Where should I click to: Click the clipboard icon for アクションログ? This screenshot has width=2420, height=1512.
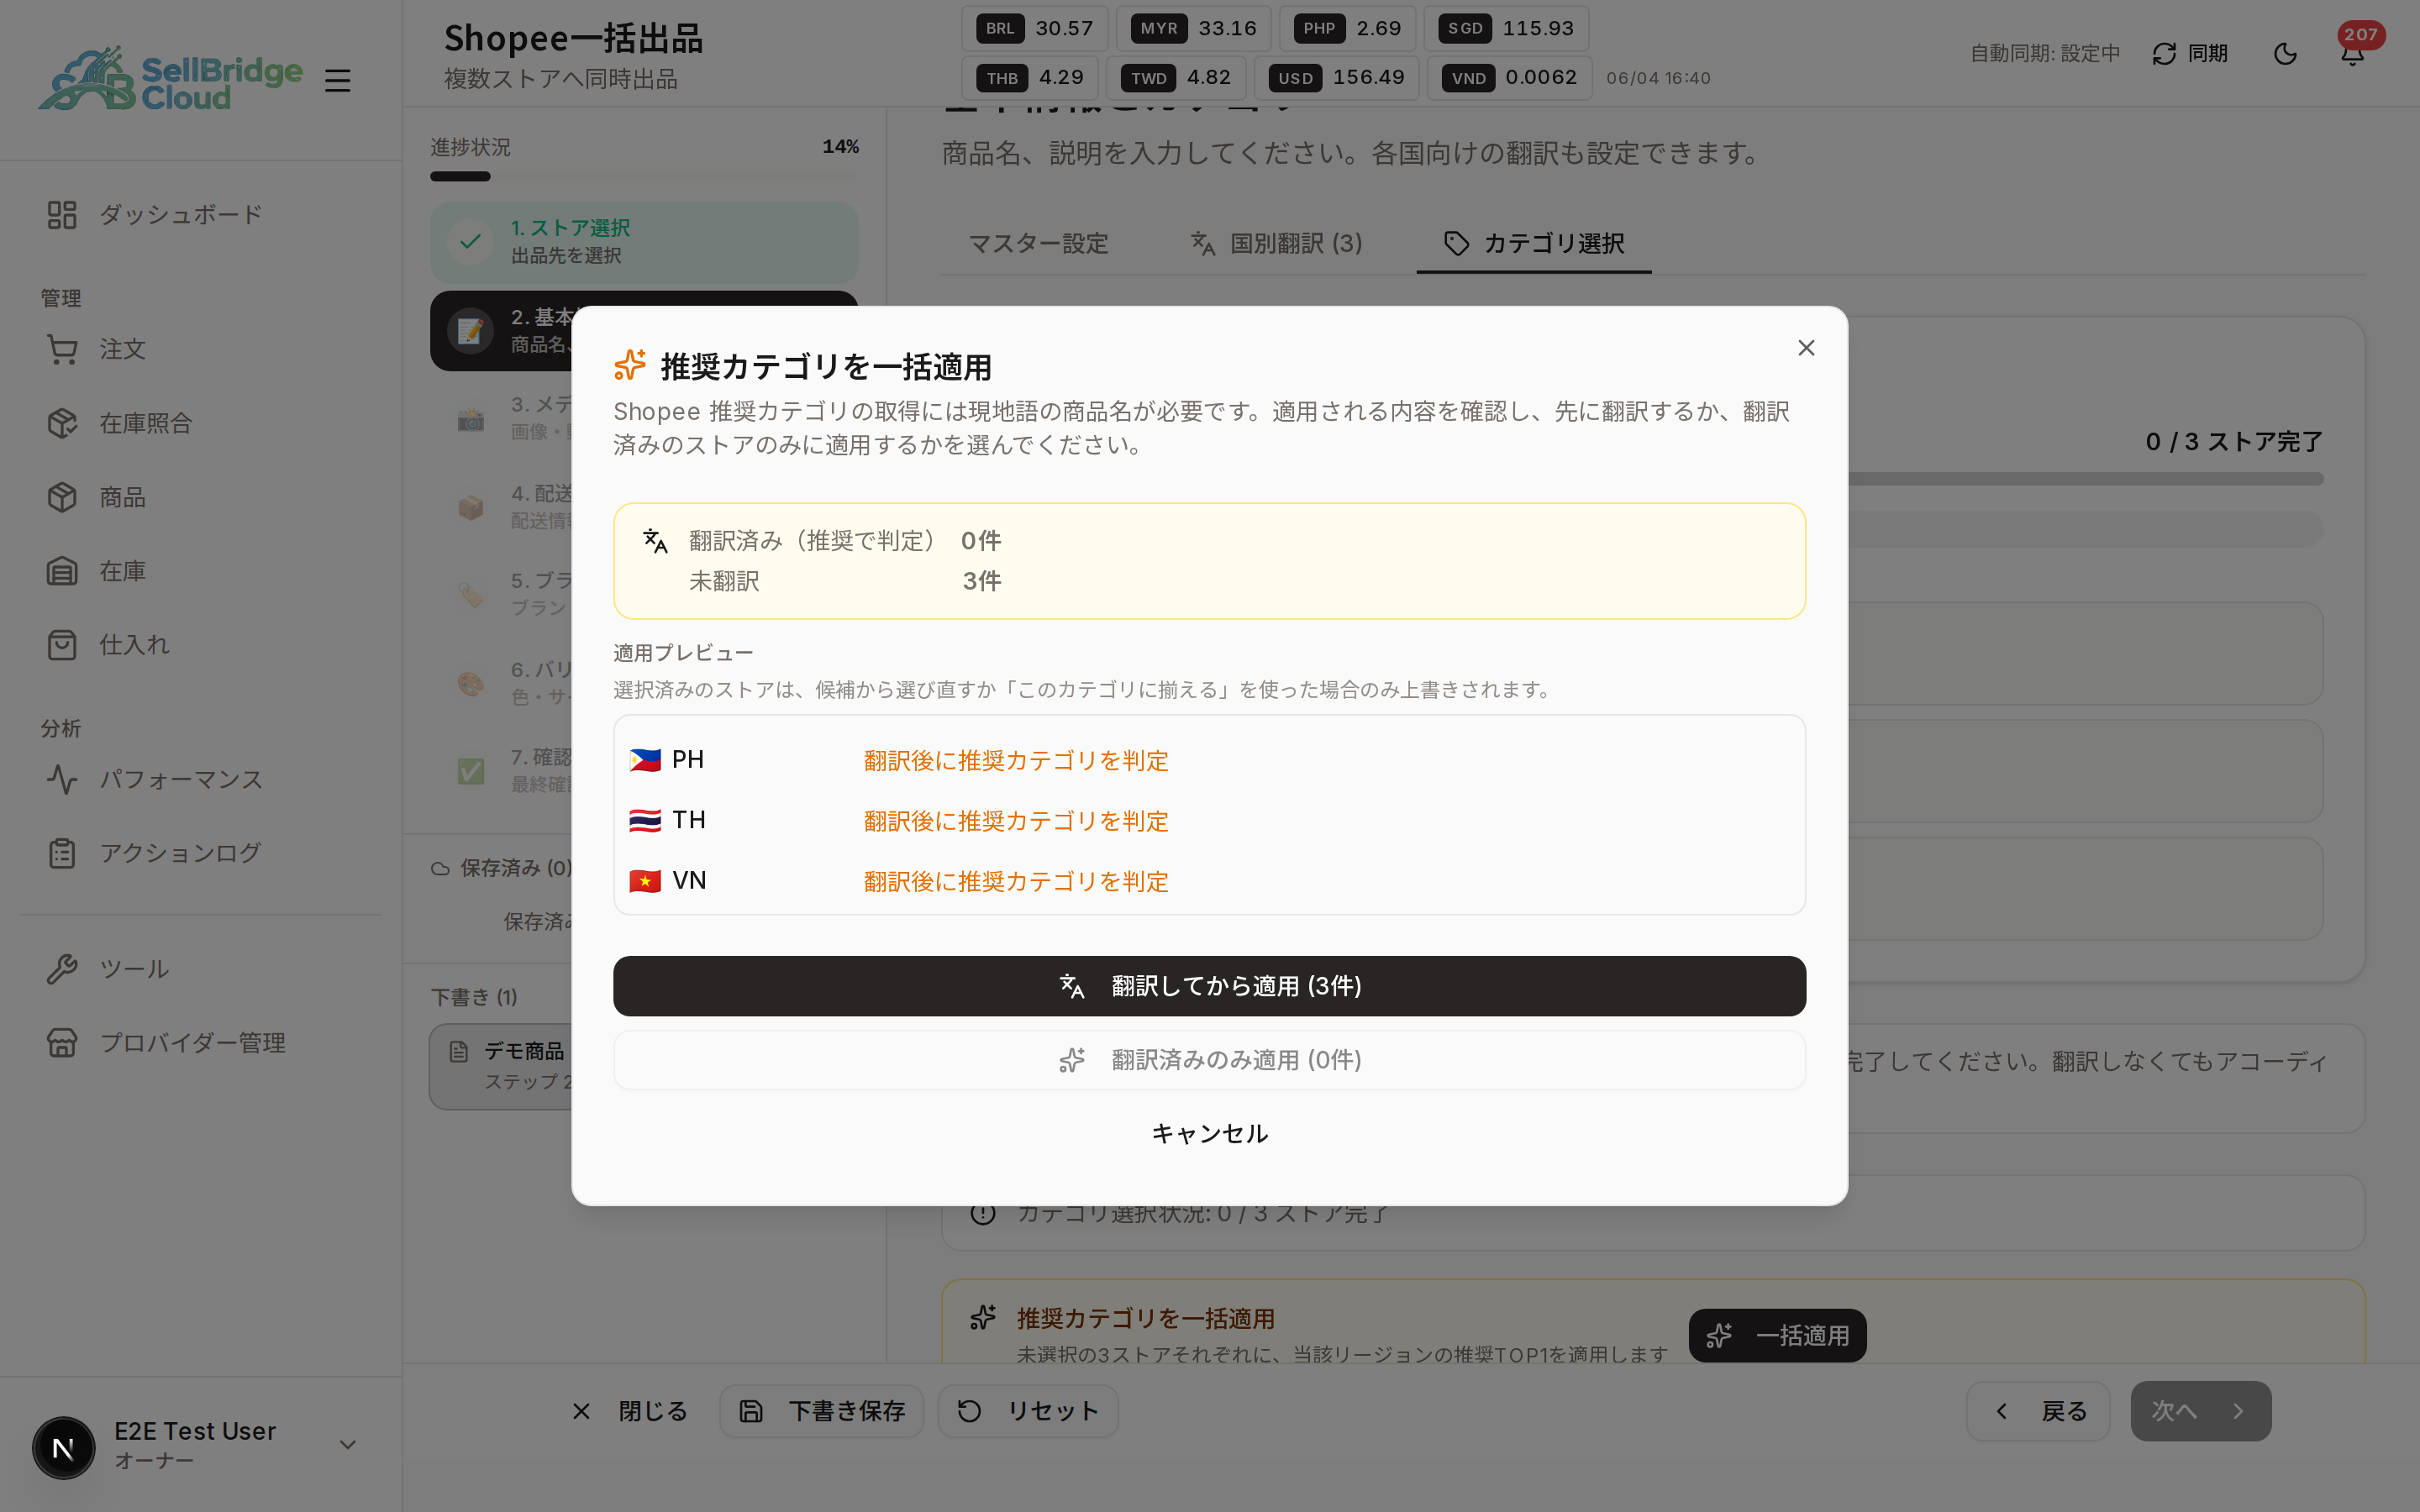click(x=62, y=853)
